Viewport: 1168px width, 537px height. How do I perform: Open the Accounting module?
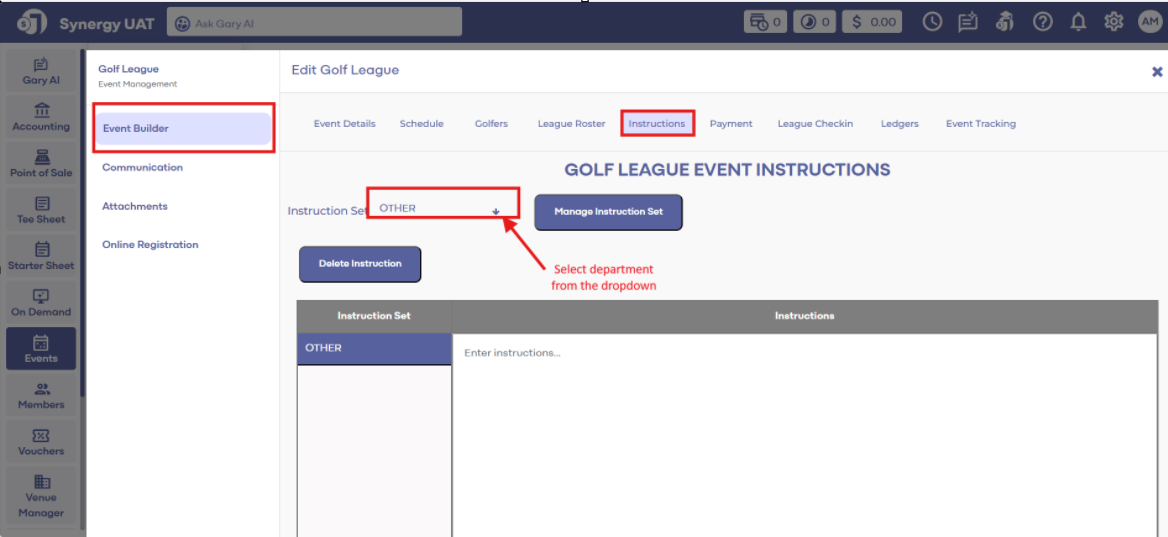point(41,117)
